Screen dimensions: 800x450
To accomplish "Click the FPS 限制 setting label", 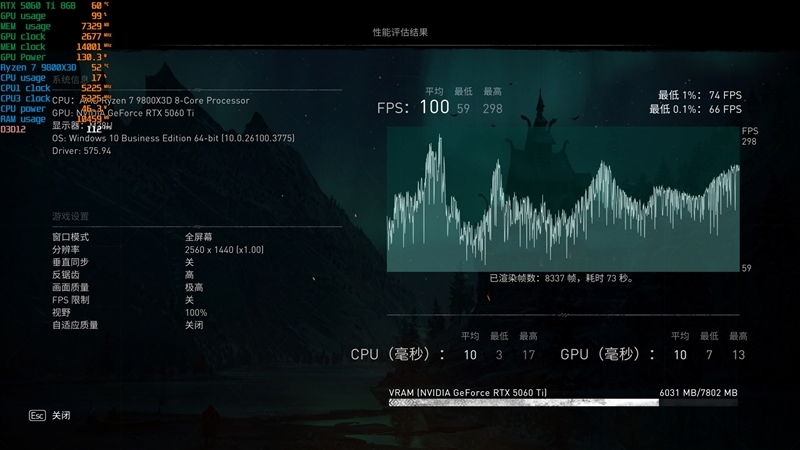I will (x=70, y=300).
